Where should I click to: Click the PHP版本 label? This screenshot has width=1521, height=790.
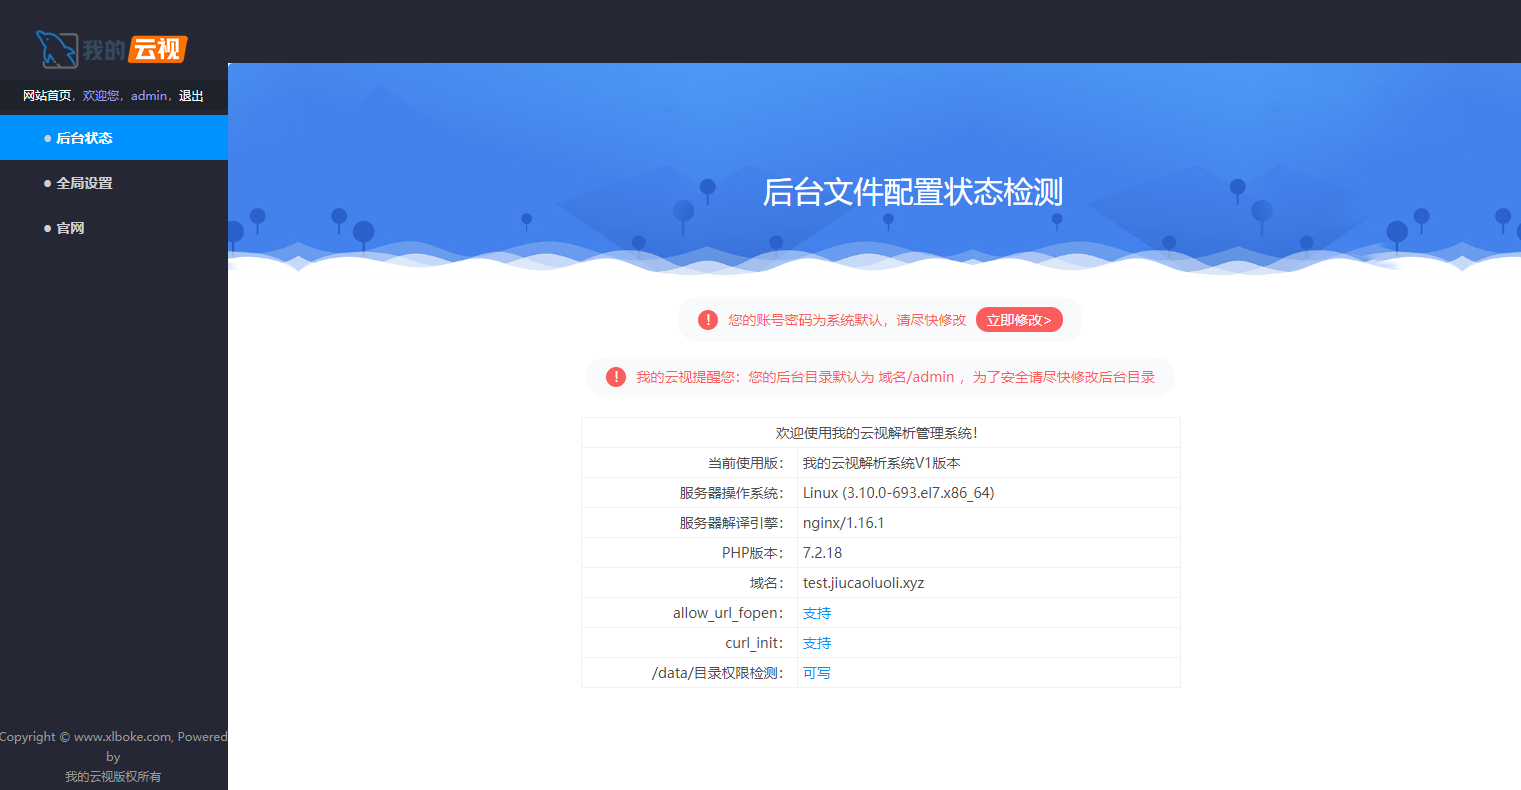point(753,553)
